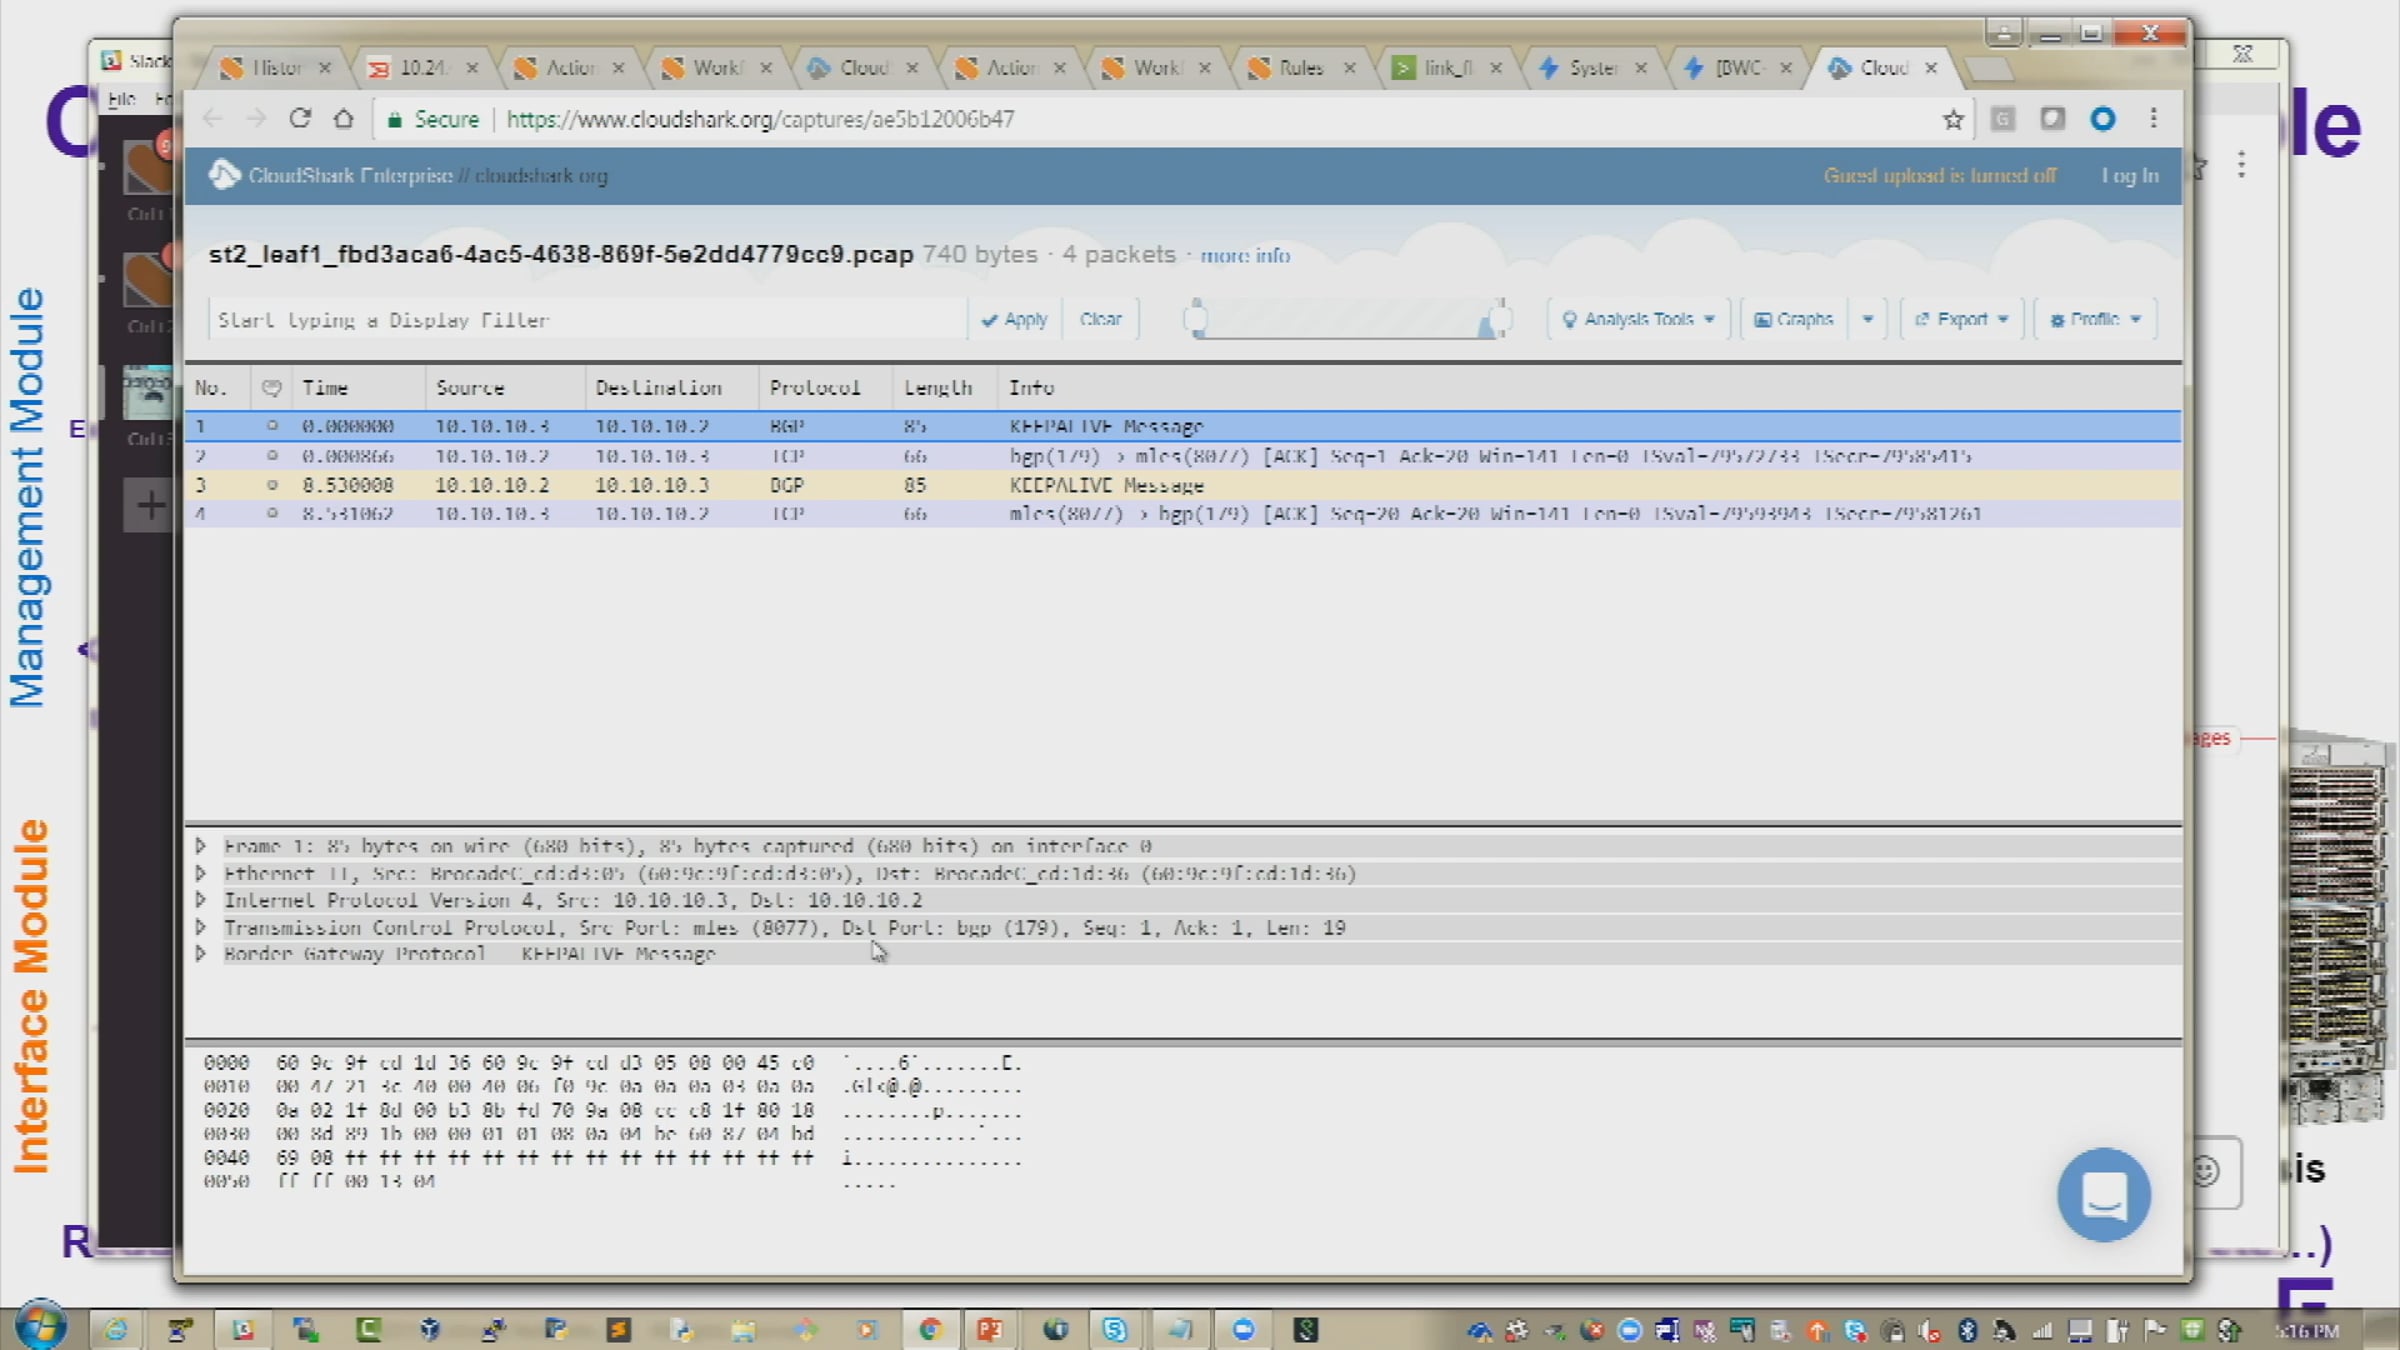The width and height of the screenshot is (2400, 1350).
Task: Bookmark this page with the star icon
Action: [1953, 120]
